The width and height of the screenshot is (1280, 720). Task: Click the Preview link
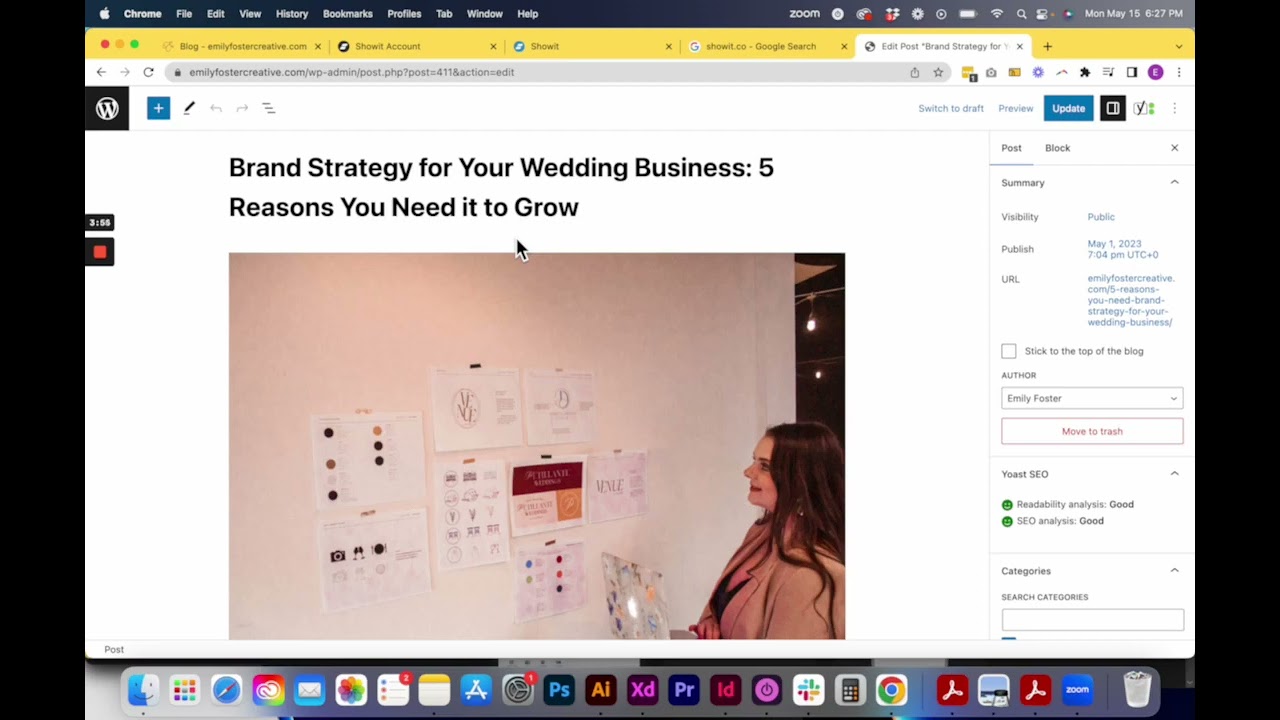point(1015,108)
